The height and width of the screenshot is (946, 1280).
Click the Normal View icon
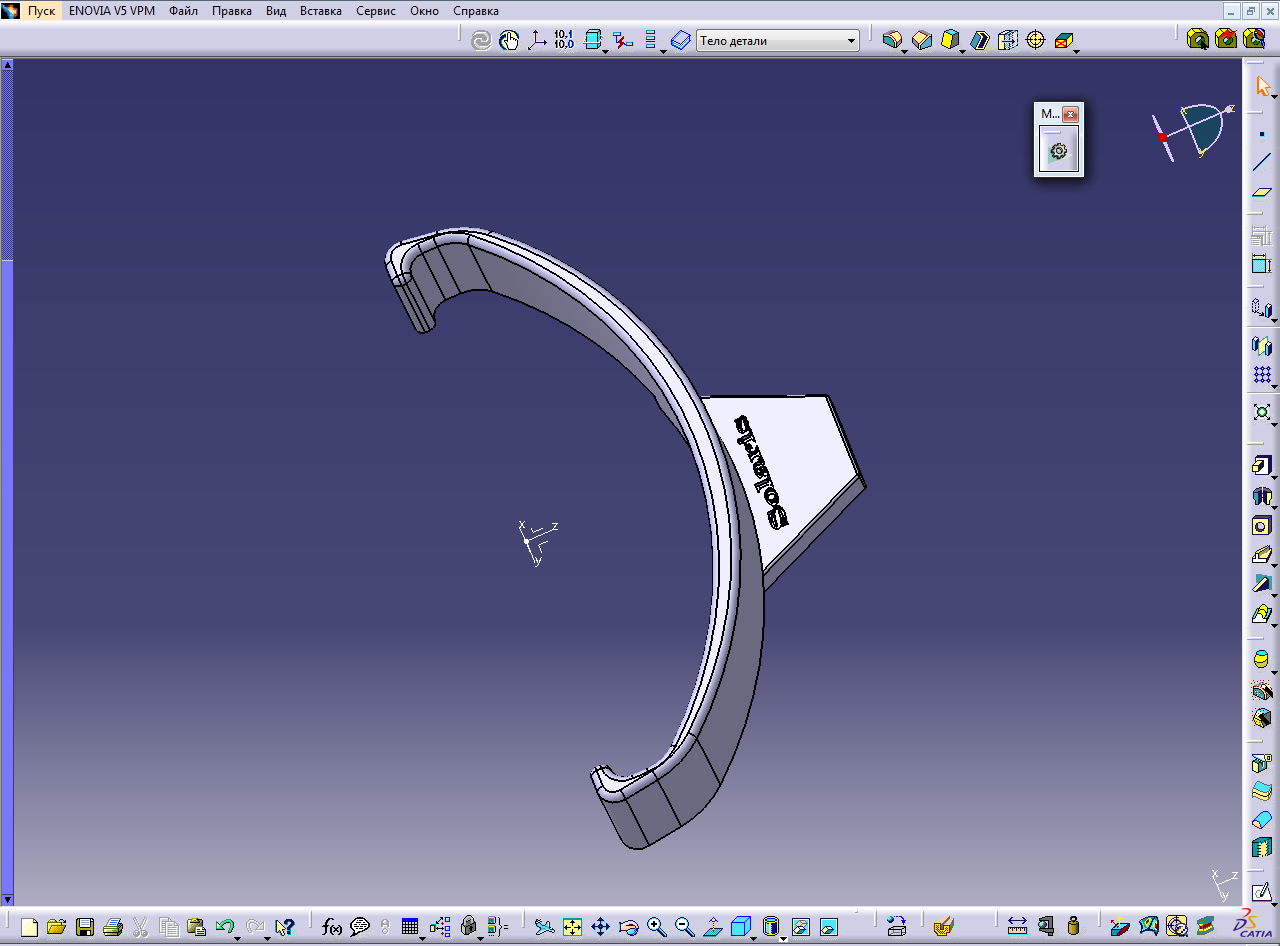(x=712, y=927)
